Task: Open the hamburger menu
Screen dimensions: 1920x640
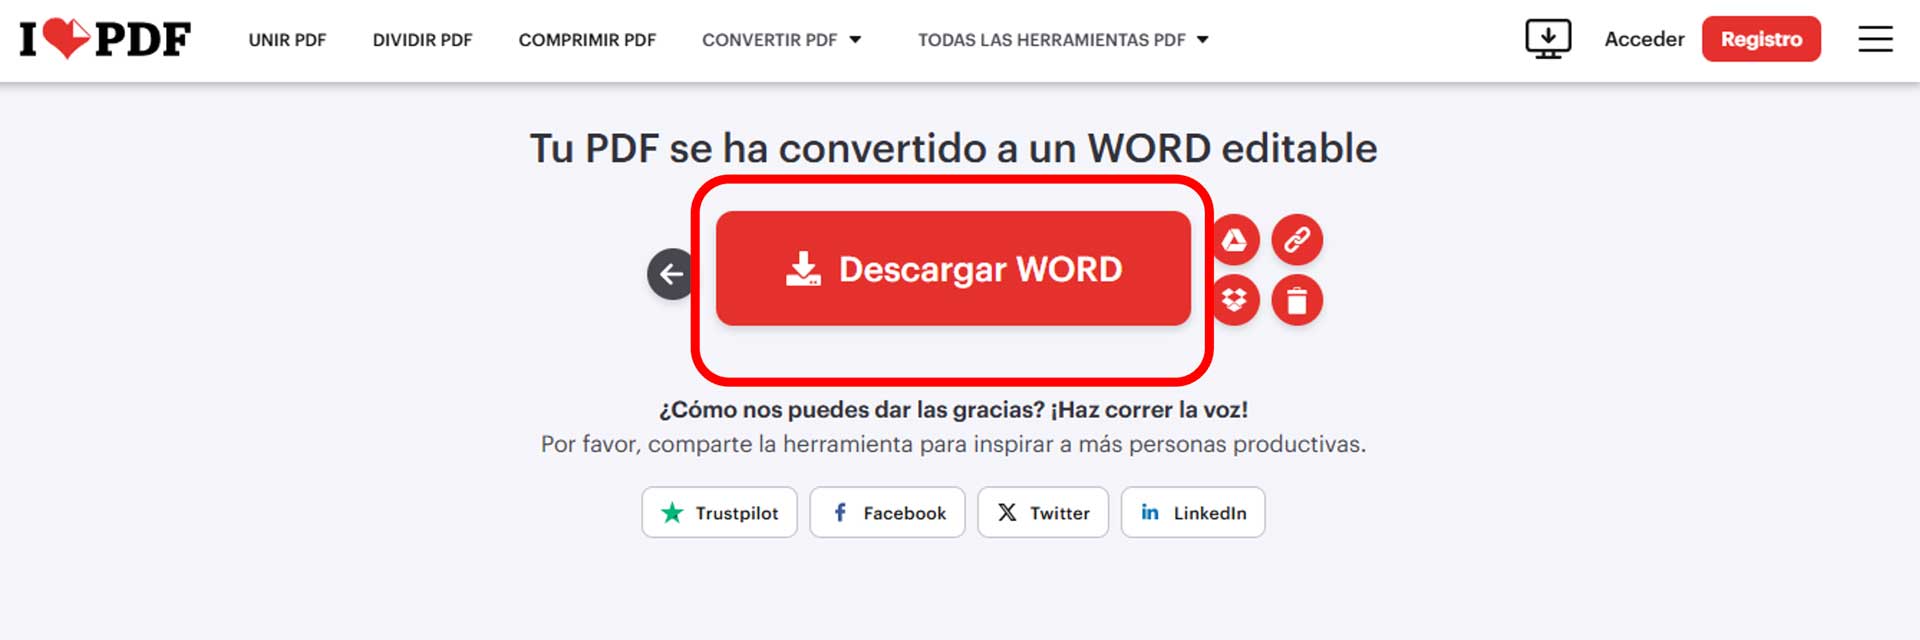Action: click(x=1875, y=39)
